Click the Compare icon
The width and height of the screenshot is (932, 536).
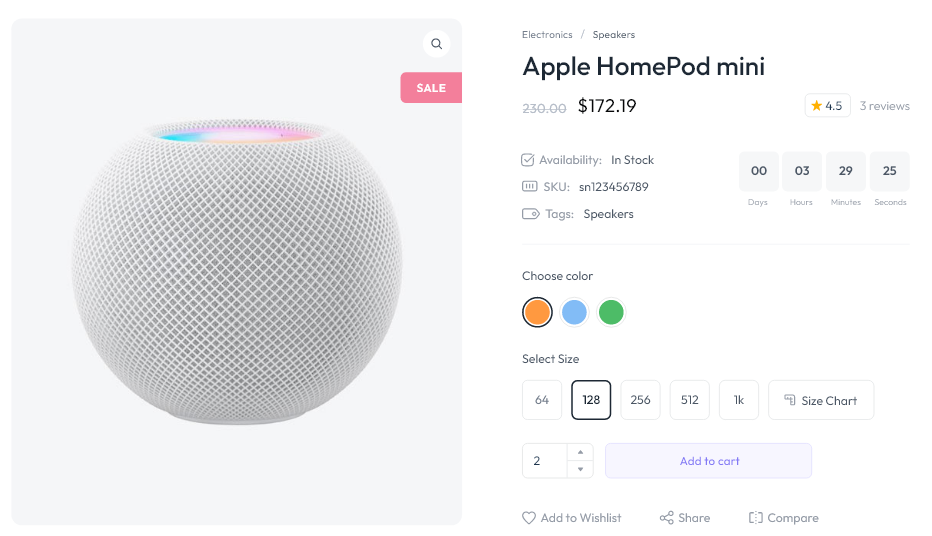(x=756, y=518)
